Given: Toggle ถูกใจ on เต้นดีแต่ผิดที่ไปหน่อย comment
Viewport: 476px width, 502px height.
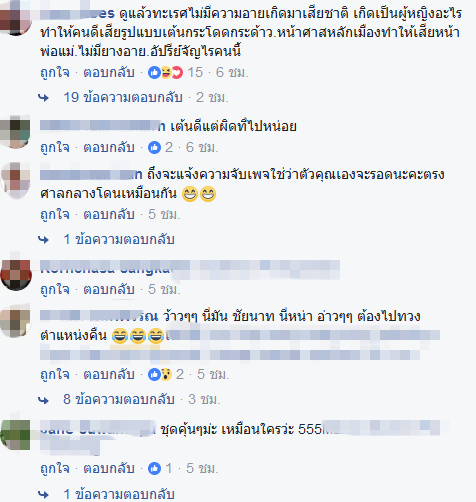Looking at the screenshot, I should (55, 147).
